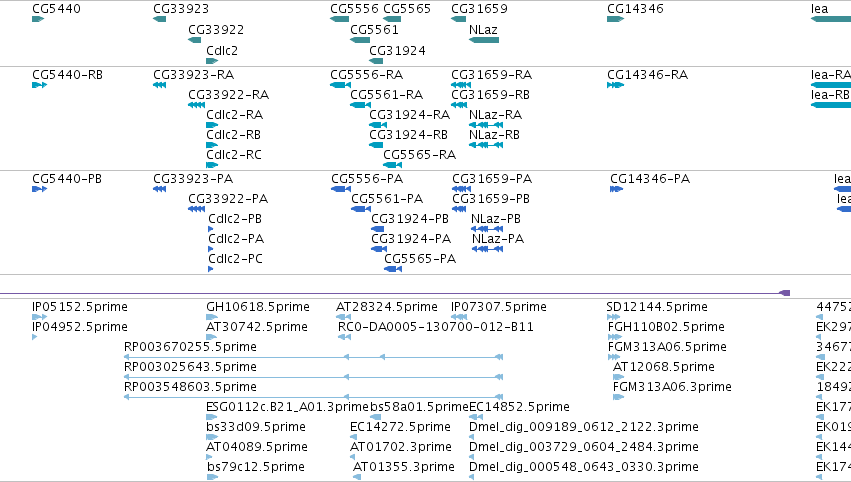Viewport: 851px width, 482px height.
Task: Click the CG5556-PA protein glyph
Action: pos(341,189)
